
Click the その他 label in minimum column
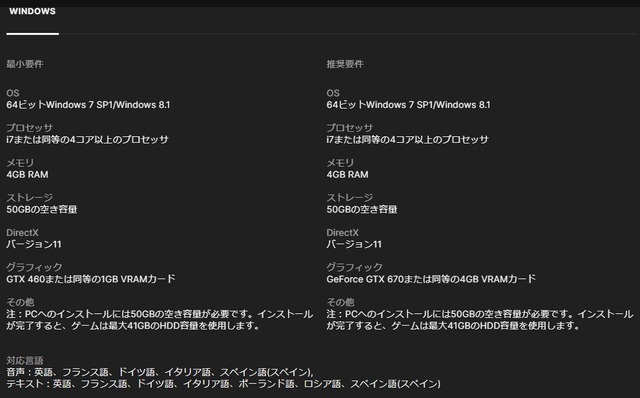click(20, 302)
